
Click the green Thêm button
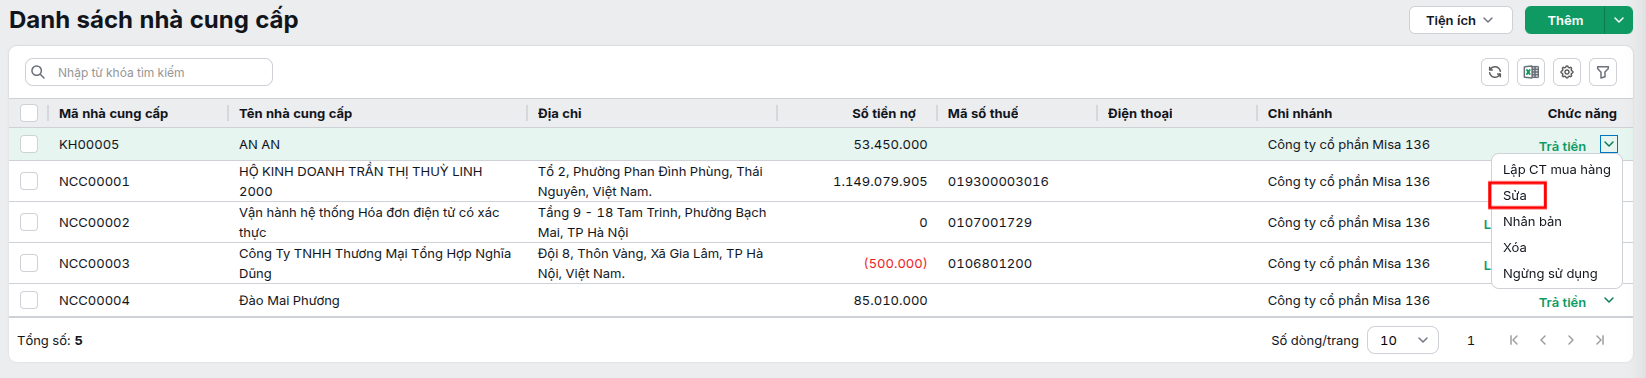[x=1565, y=20]
